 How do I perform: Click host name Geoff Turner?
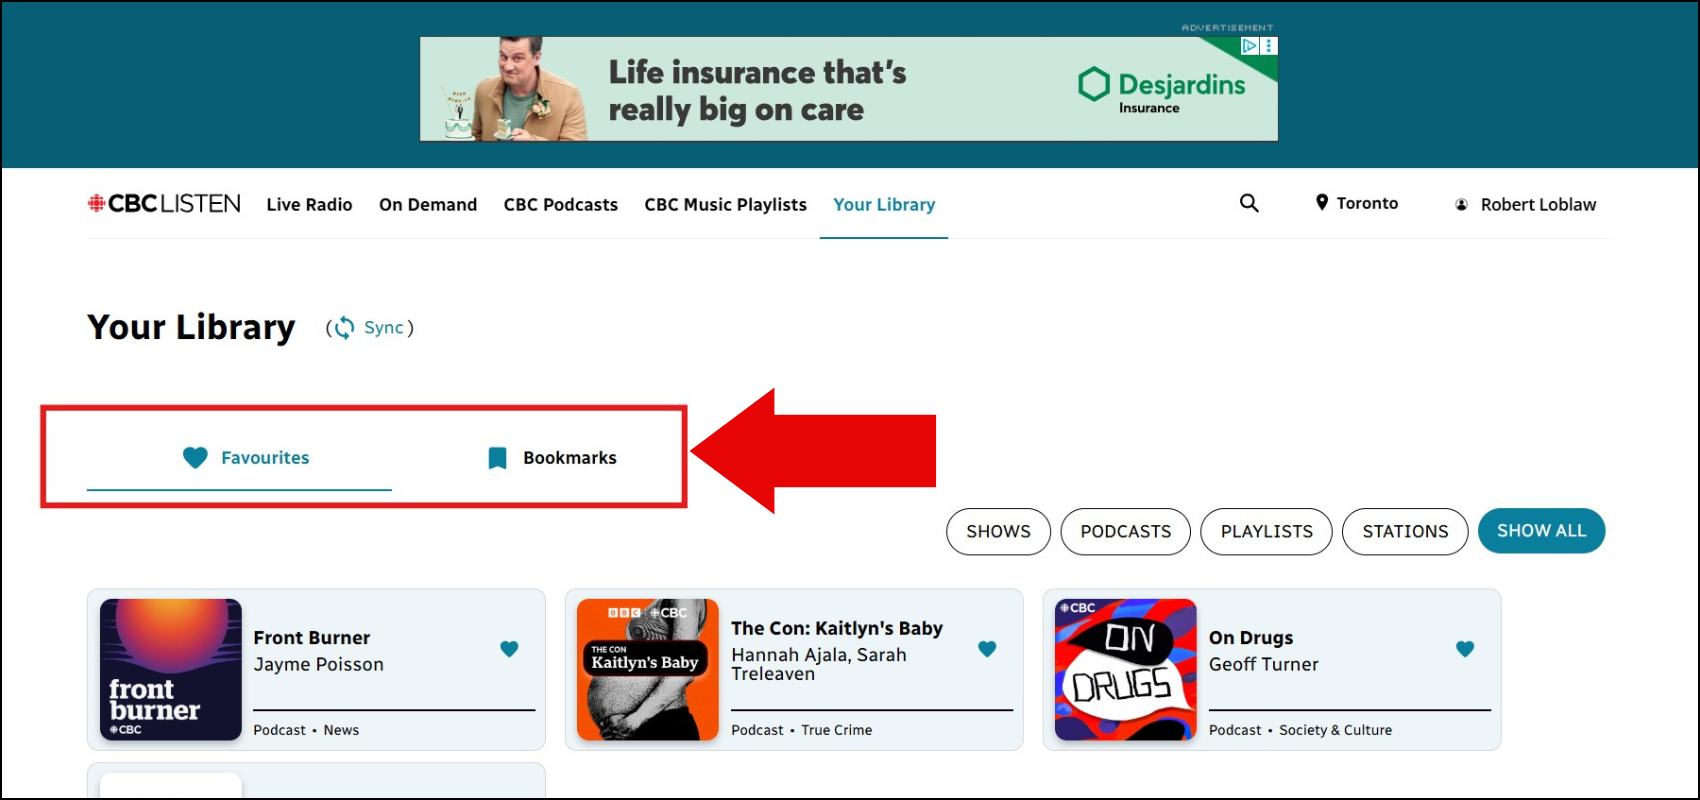[x=1264, y=665]
